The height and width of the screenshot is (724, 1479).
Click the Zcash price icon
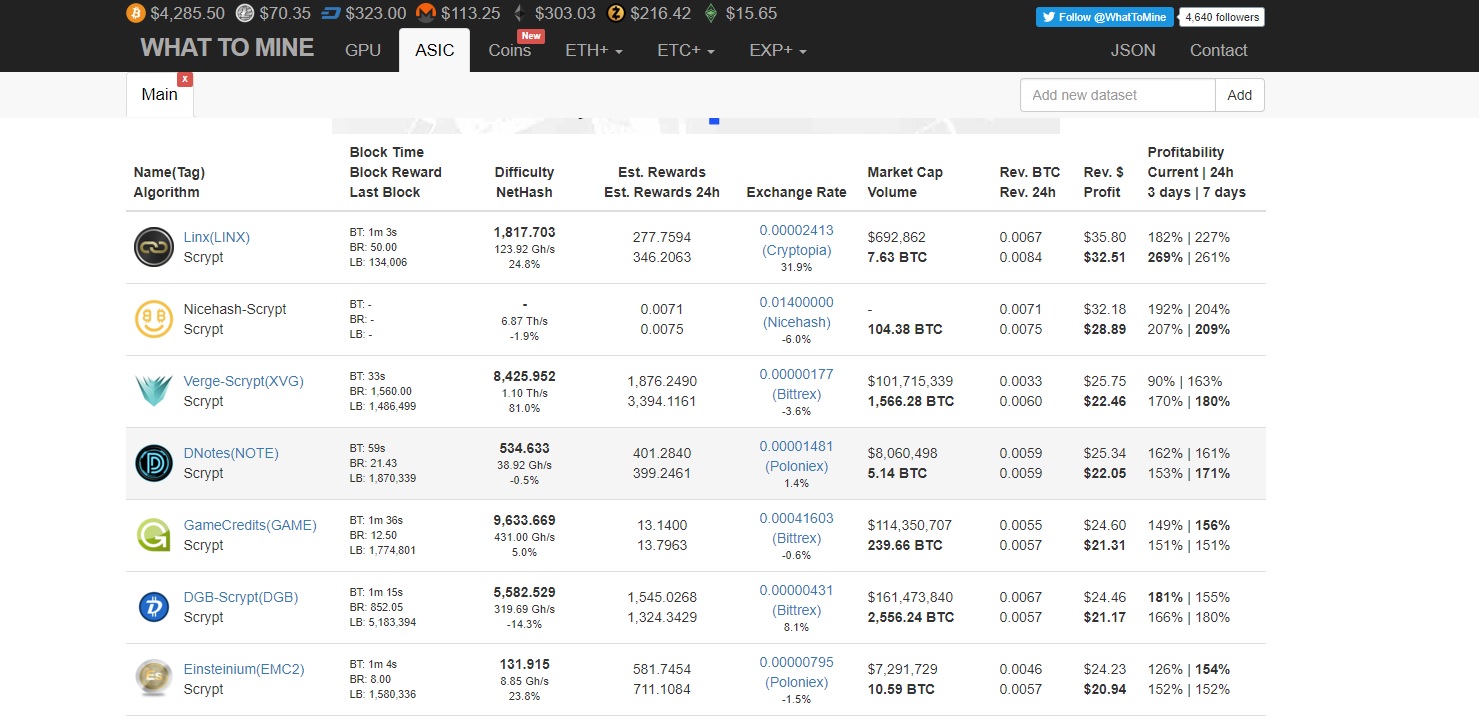point(615,13)
